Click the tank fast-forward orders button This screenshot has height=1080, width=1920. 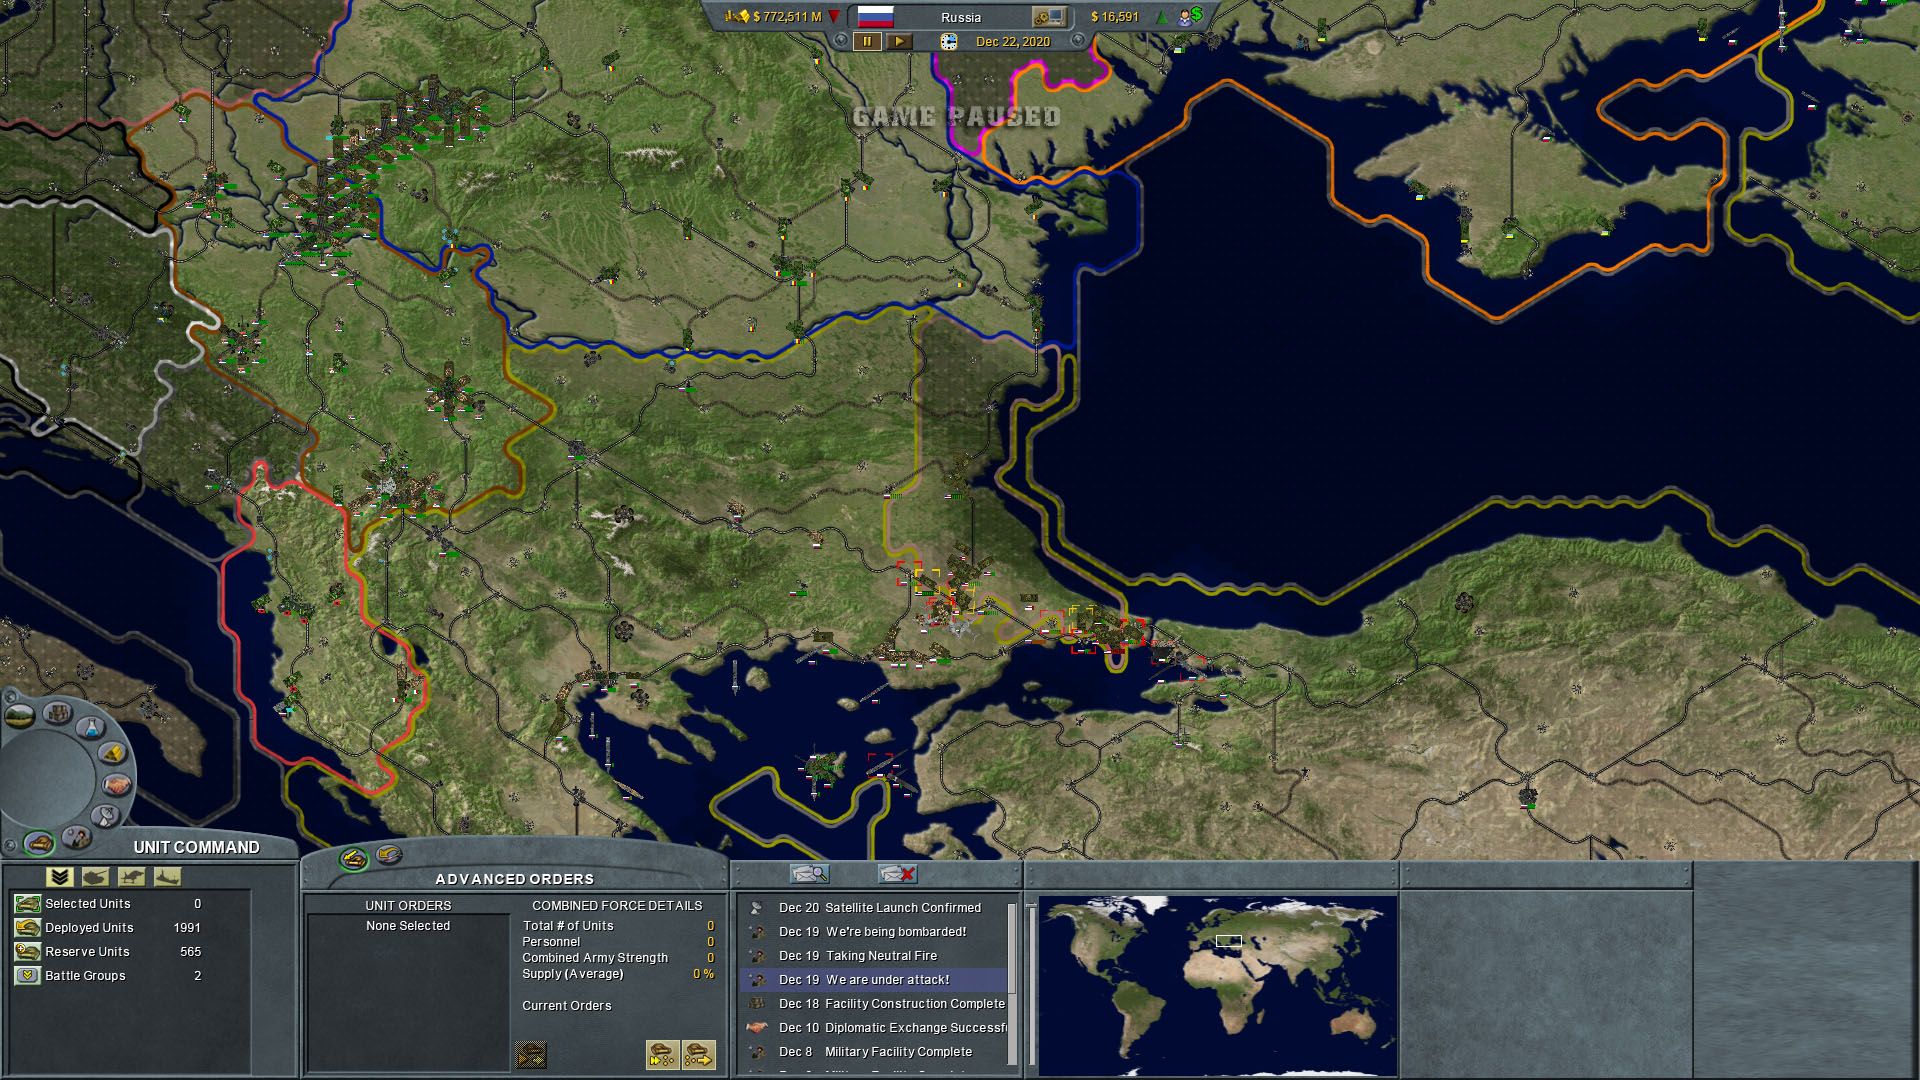pos(663,1054)
